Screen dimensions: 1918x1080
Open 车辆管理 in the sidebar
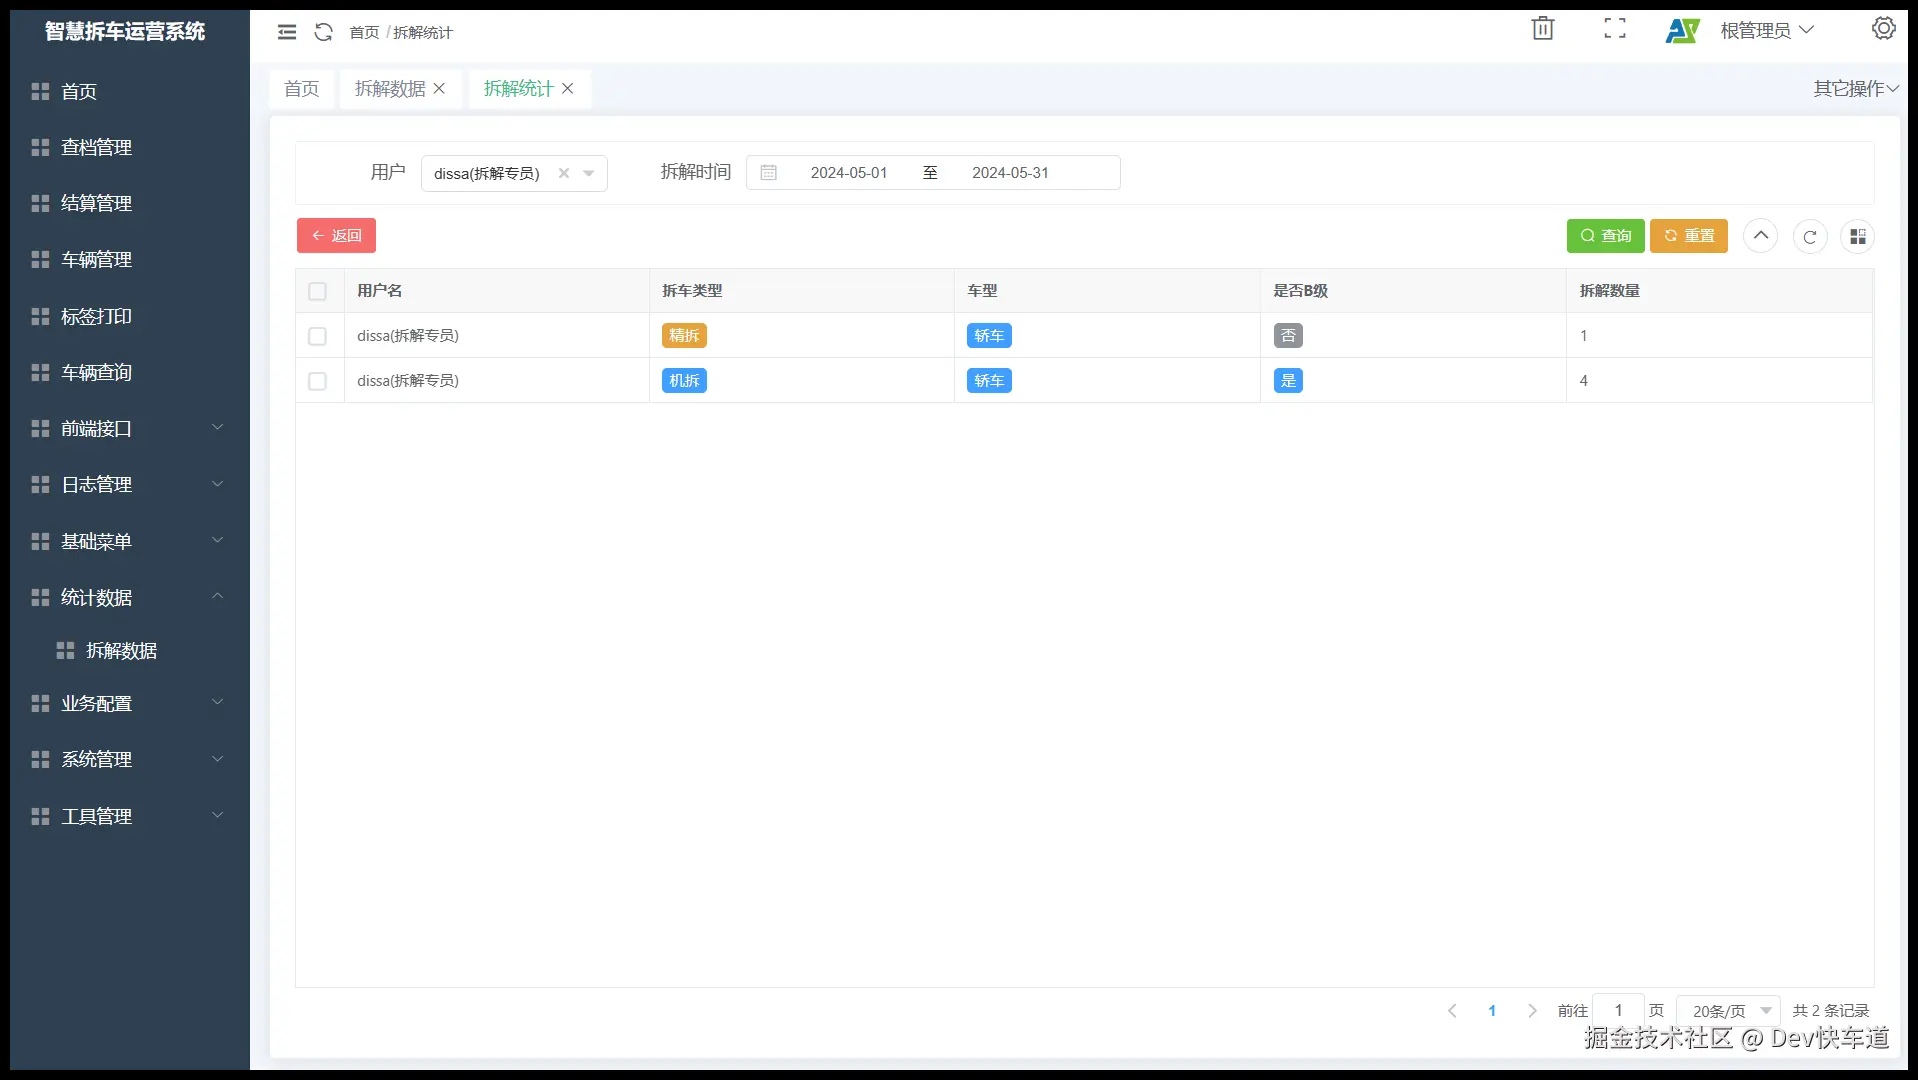point(130,259)
